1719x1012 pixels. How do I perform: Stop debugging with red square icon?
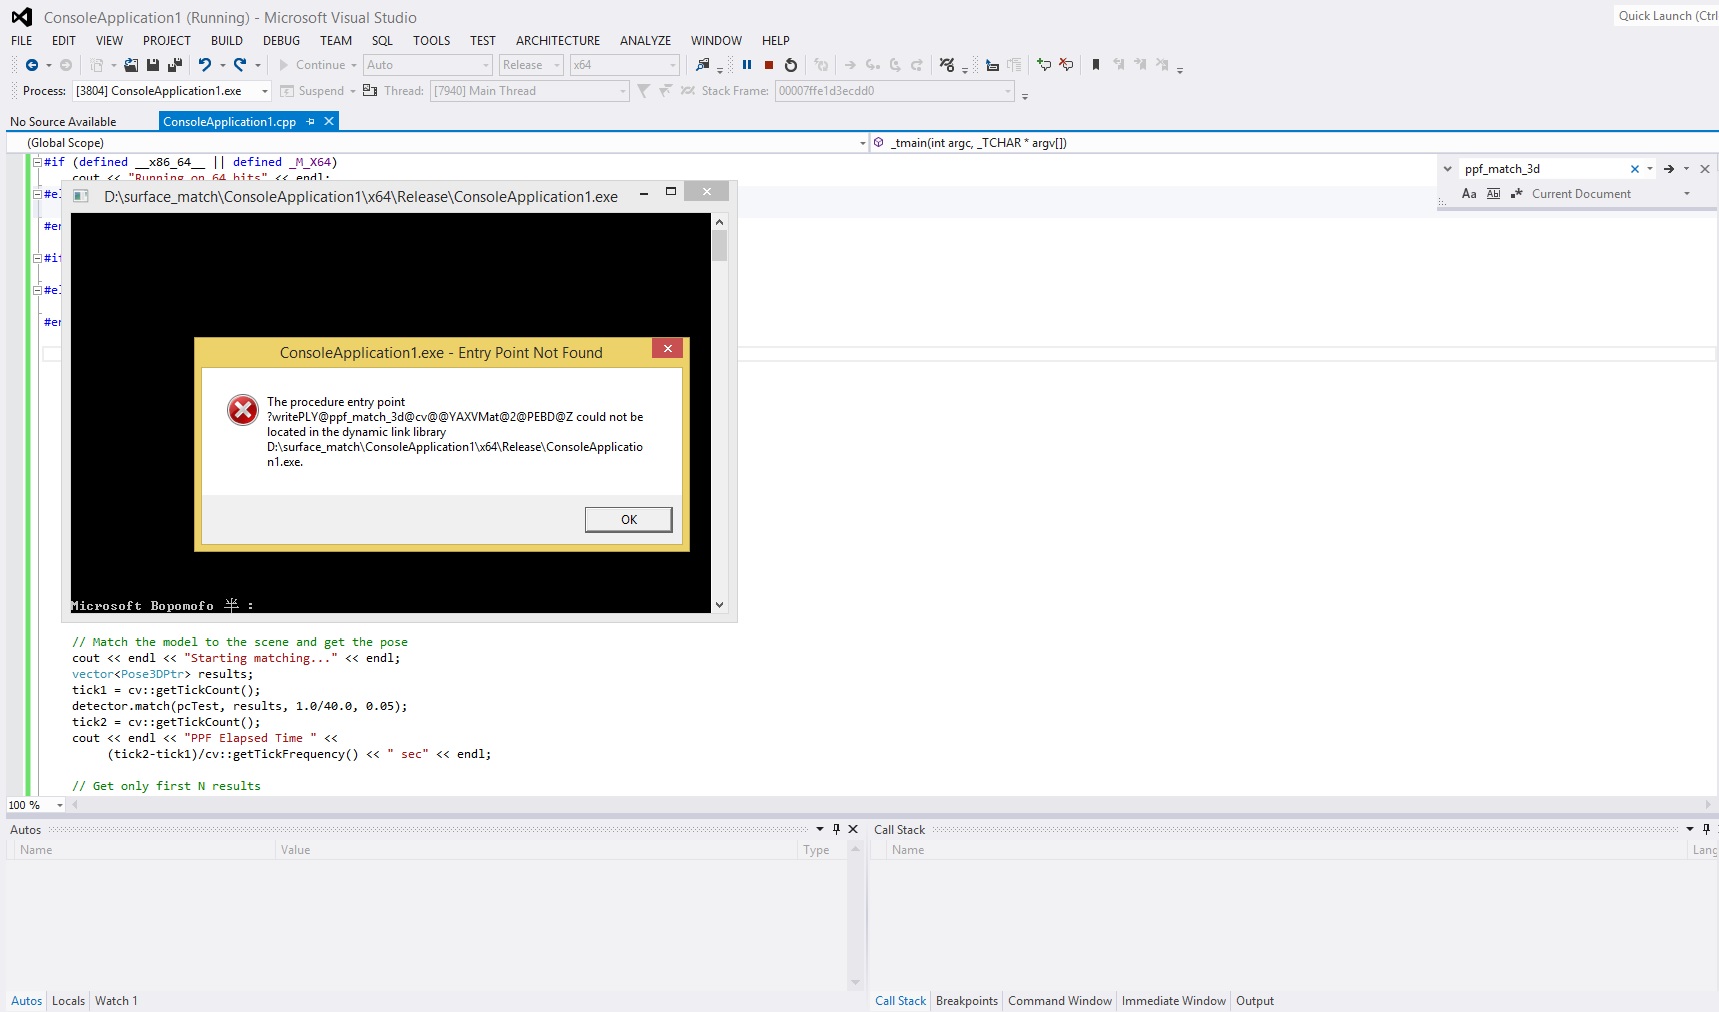pyautogui.click(x=769, y=65)
